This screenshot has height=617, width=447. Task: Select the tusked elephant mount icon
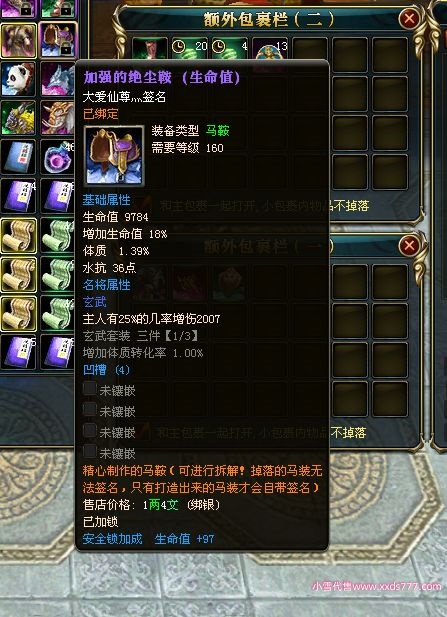(57, 118)
